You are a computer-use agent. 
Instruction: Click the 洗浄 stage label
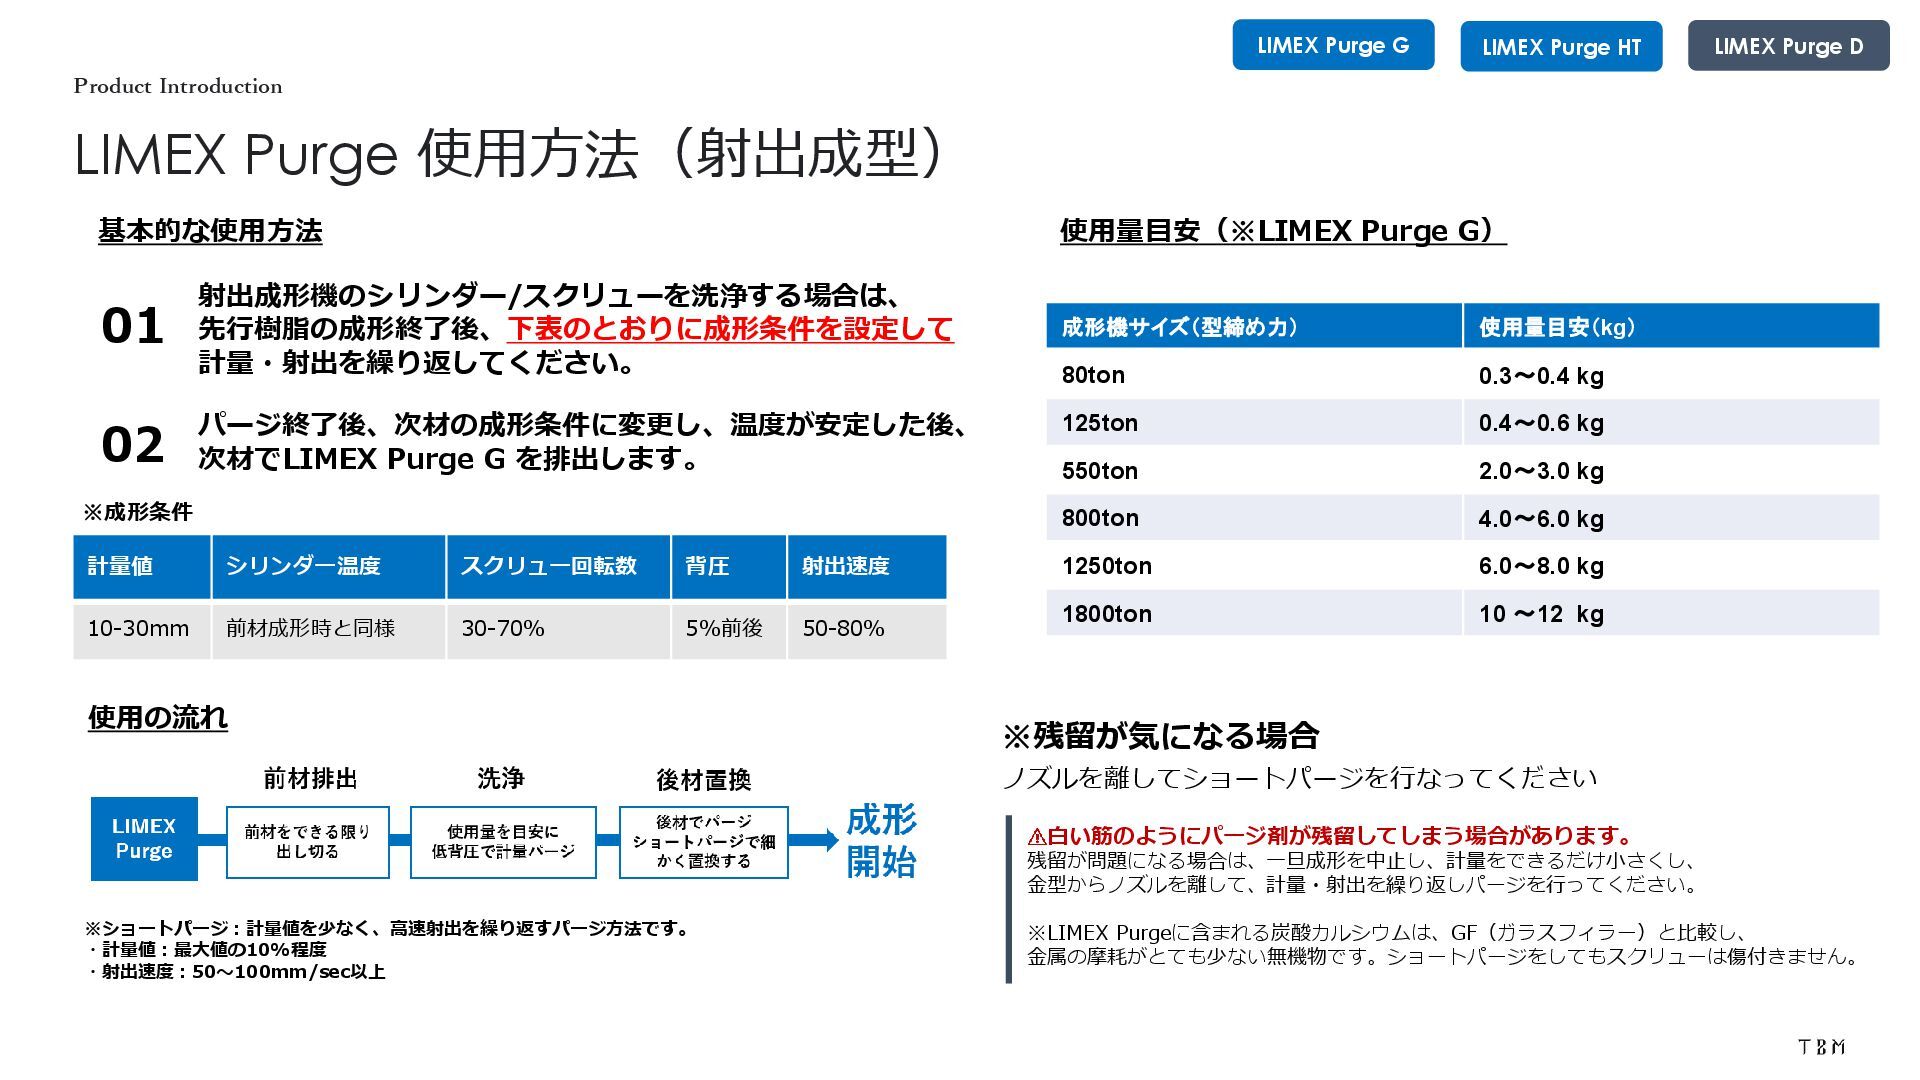coord(501,778)
